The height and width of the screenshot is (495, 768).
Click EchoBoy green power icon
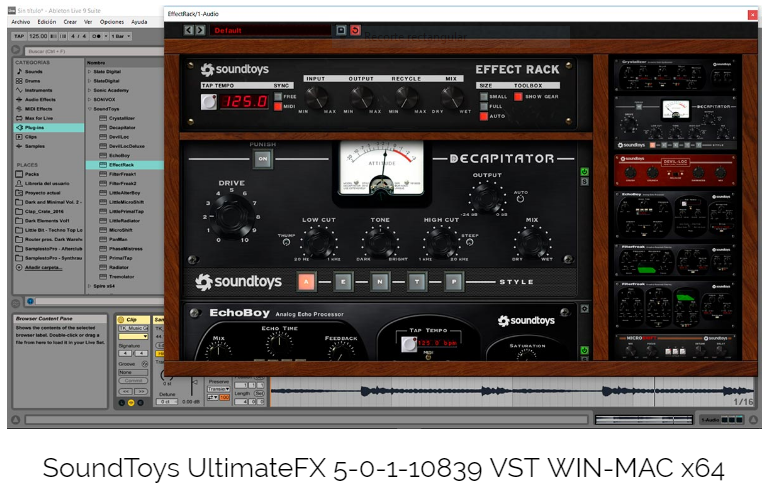click(584, 350)
